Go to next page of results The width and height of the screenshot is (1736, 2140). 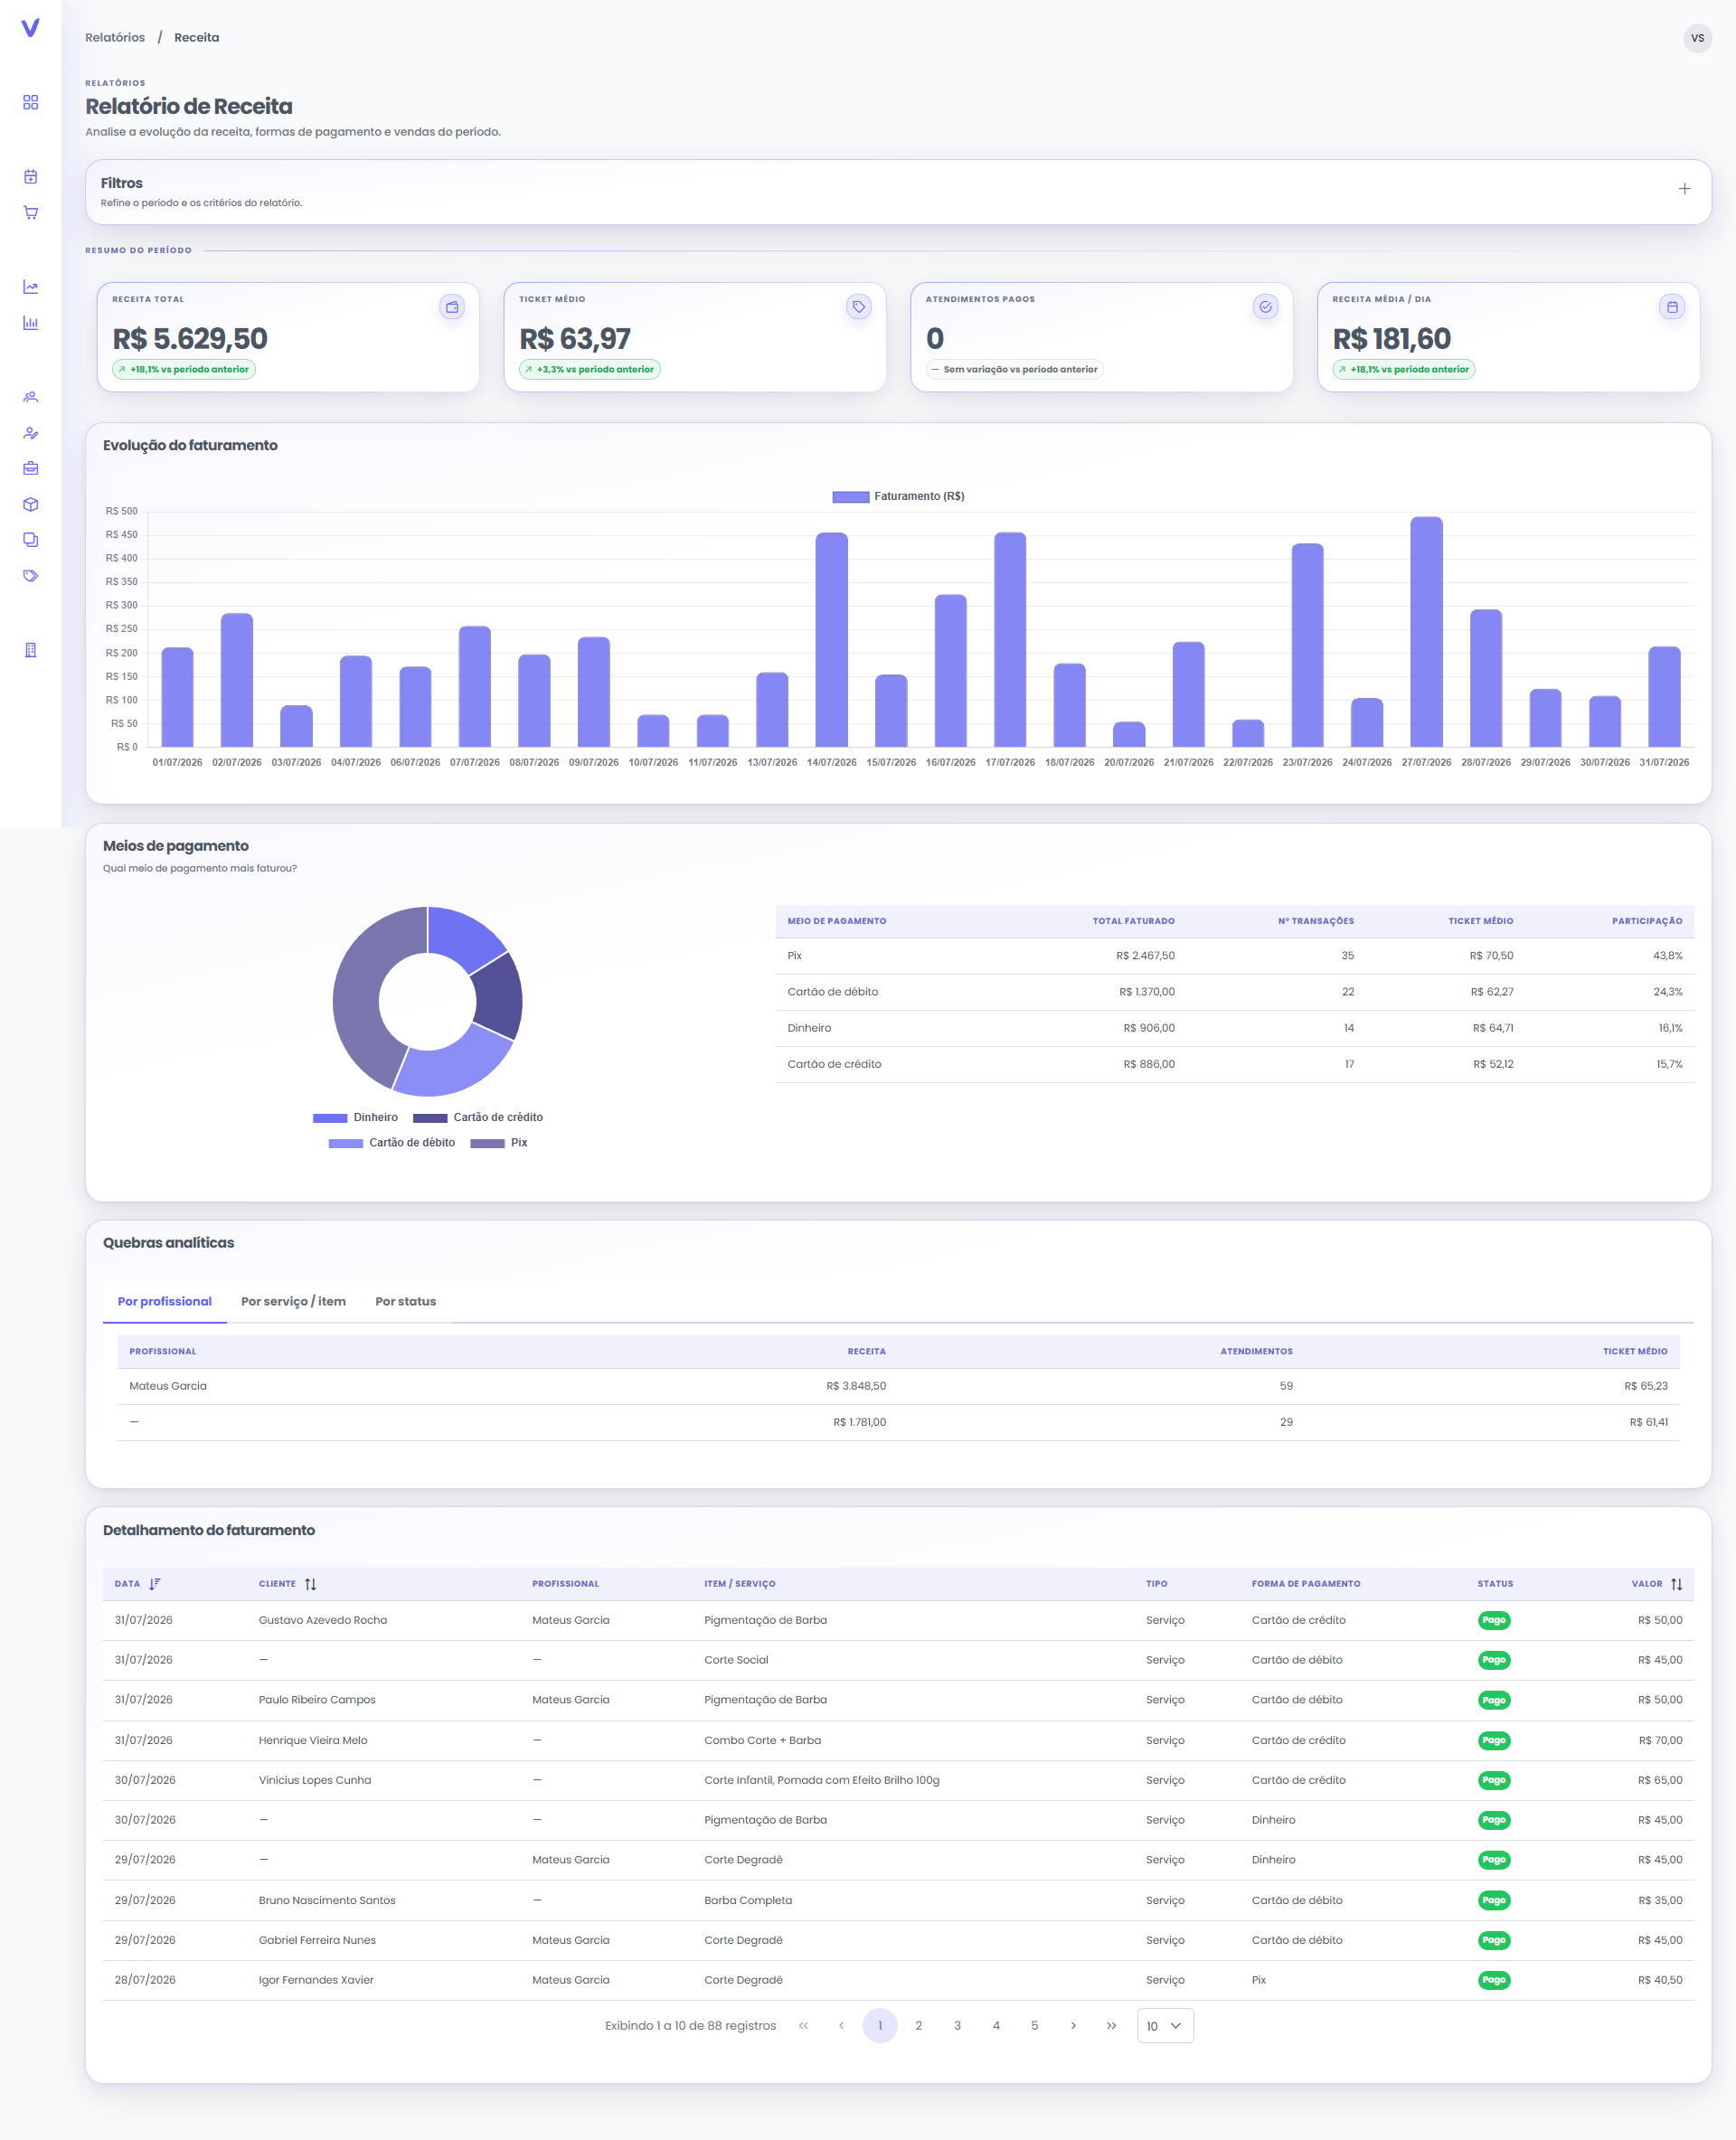pyautogui.click(x=1073, y=2026)
